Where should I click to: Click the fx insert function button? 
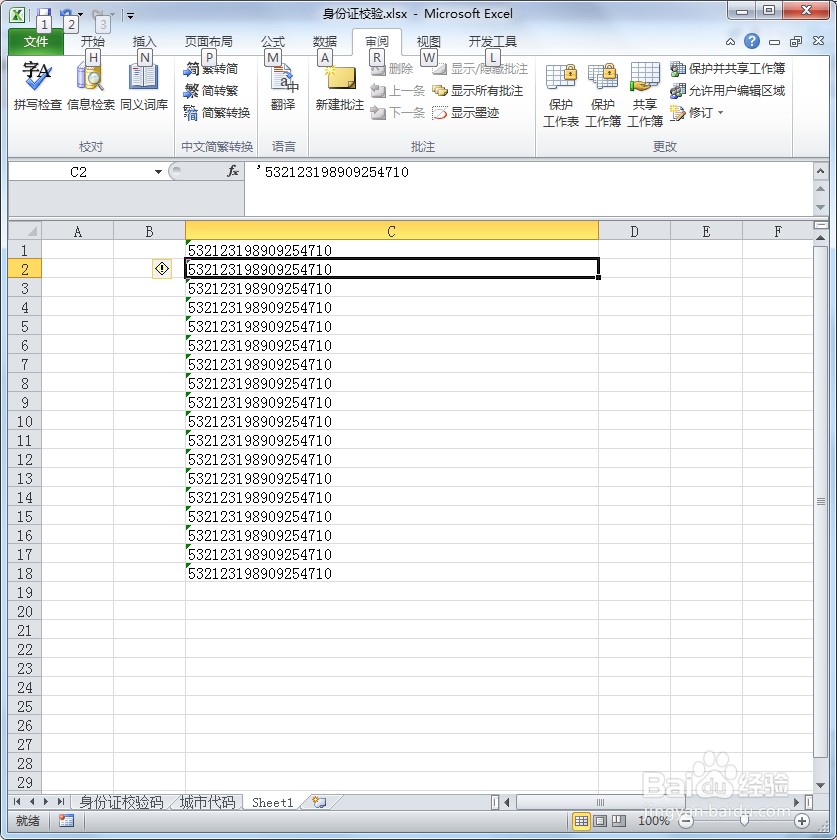point(233,171)
